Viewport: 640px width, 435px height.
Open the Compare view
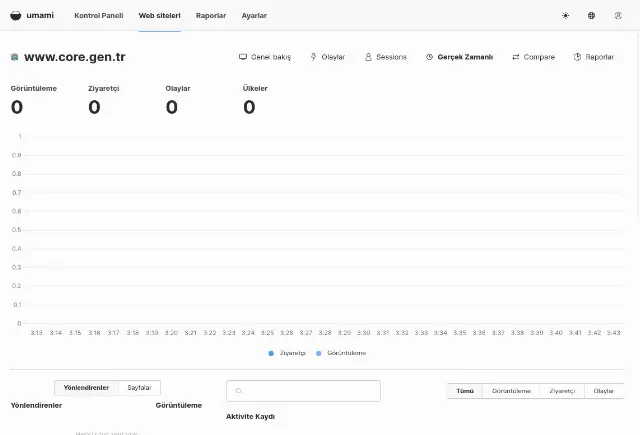pyautogui.click(x=533, y=57)
